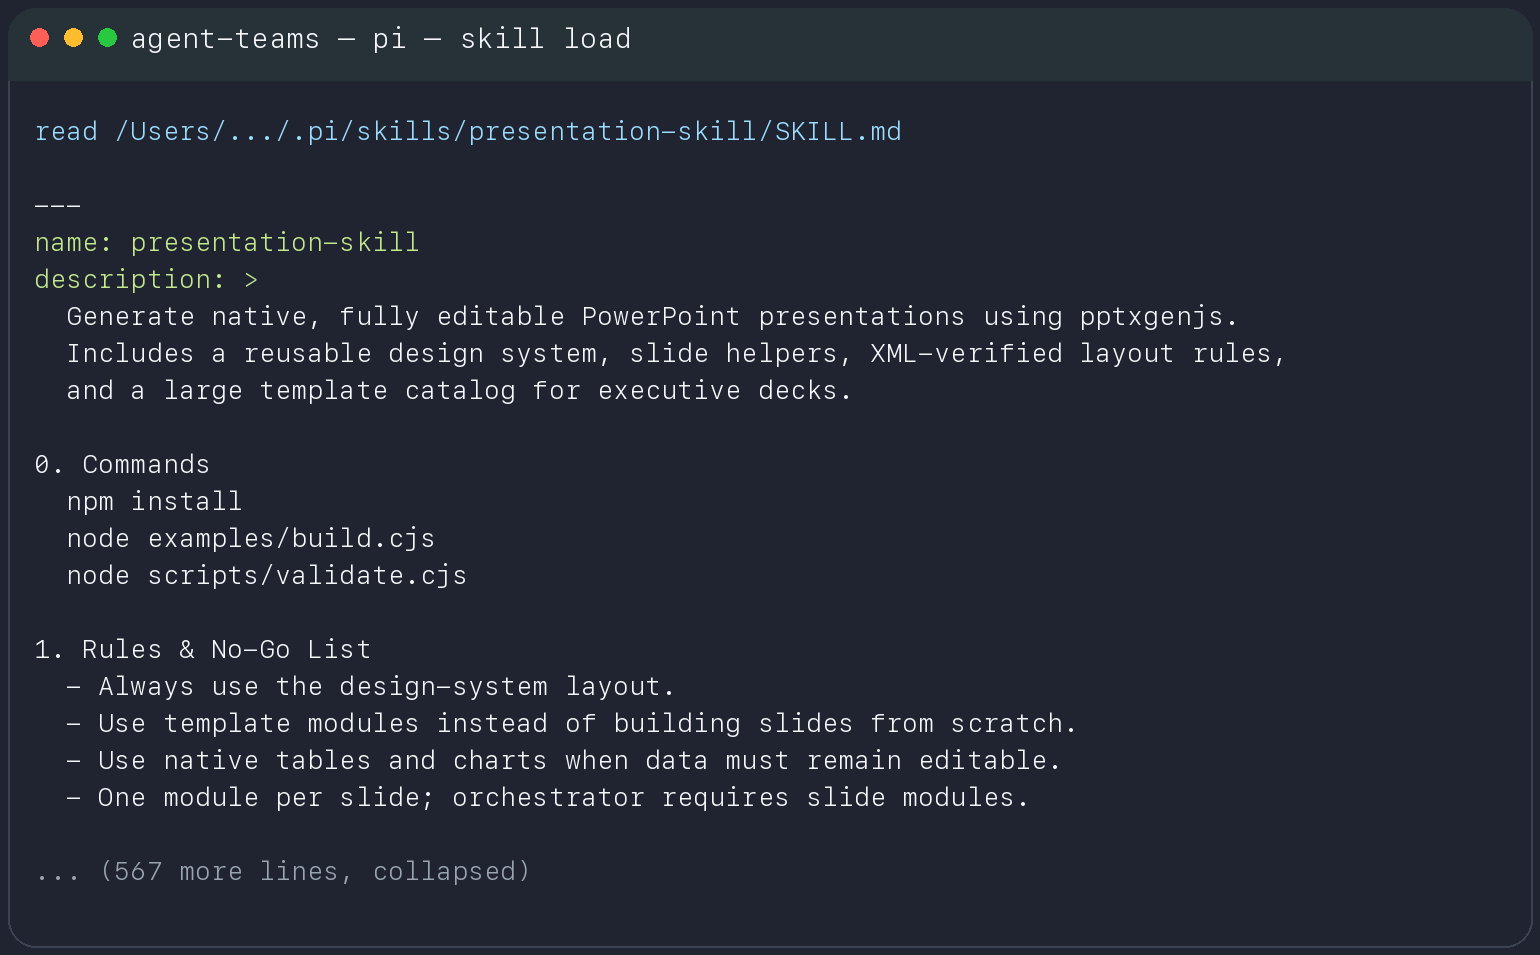This screenshot has height=955, width=1540.
Task: Click the one module per slide rule
Action: pyautogui.click(x=547, y=797)
